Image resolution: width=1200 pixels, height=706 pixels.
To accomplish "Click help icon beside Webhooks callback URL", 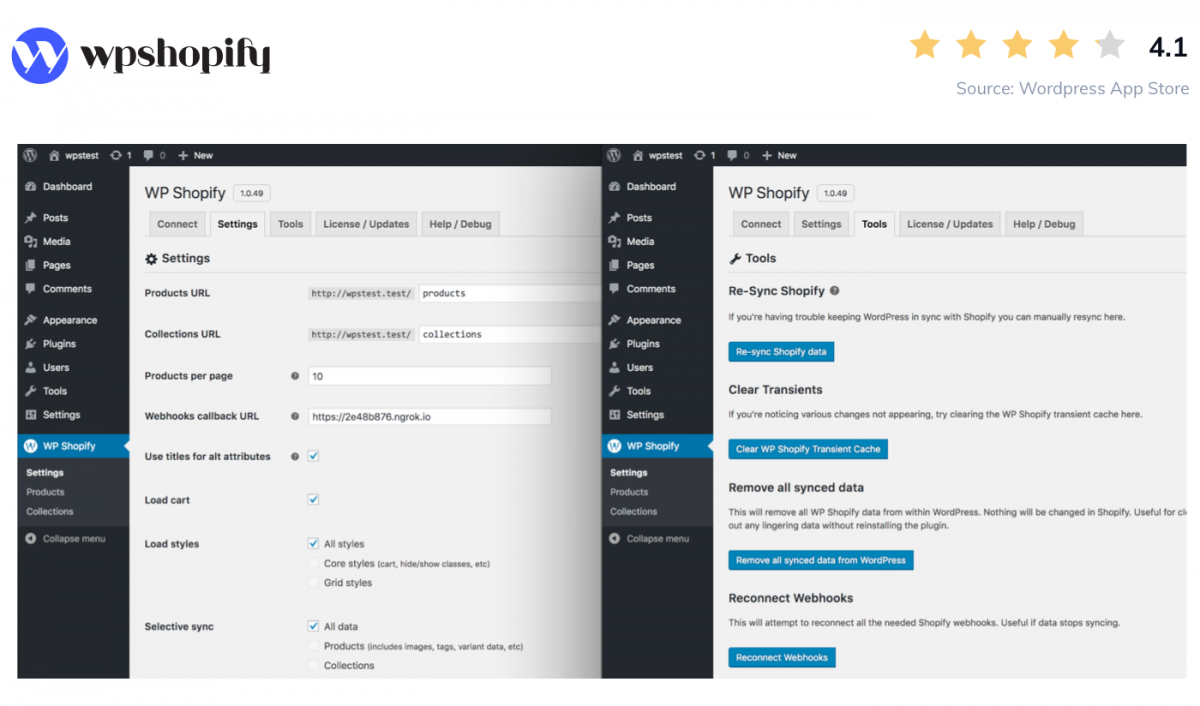I will pyautogui.click(x=295, y=416).
